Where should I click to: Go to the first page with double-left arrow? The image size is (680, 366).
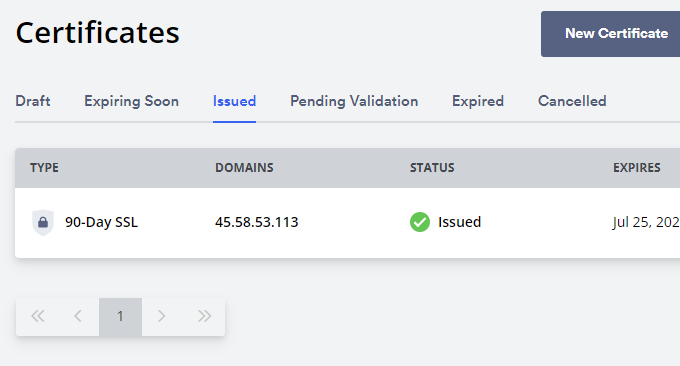tap(38, 316)
